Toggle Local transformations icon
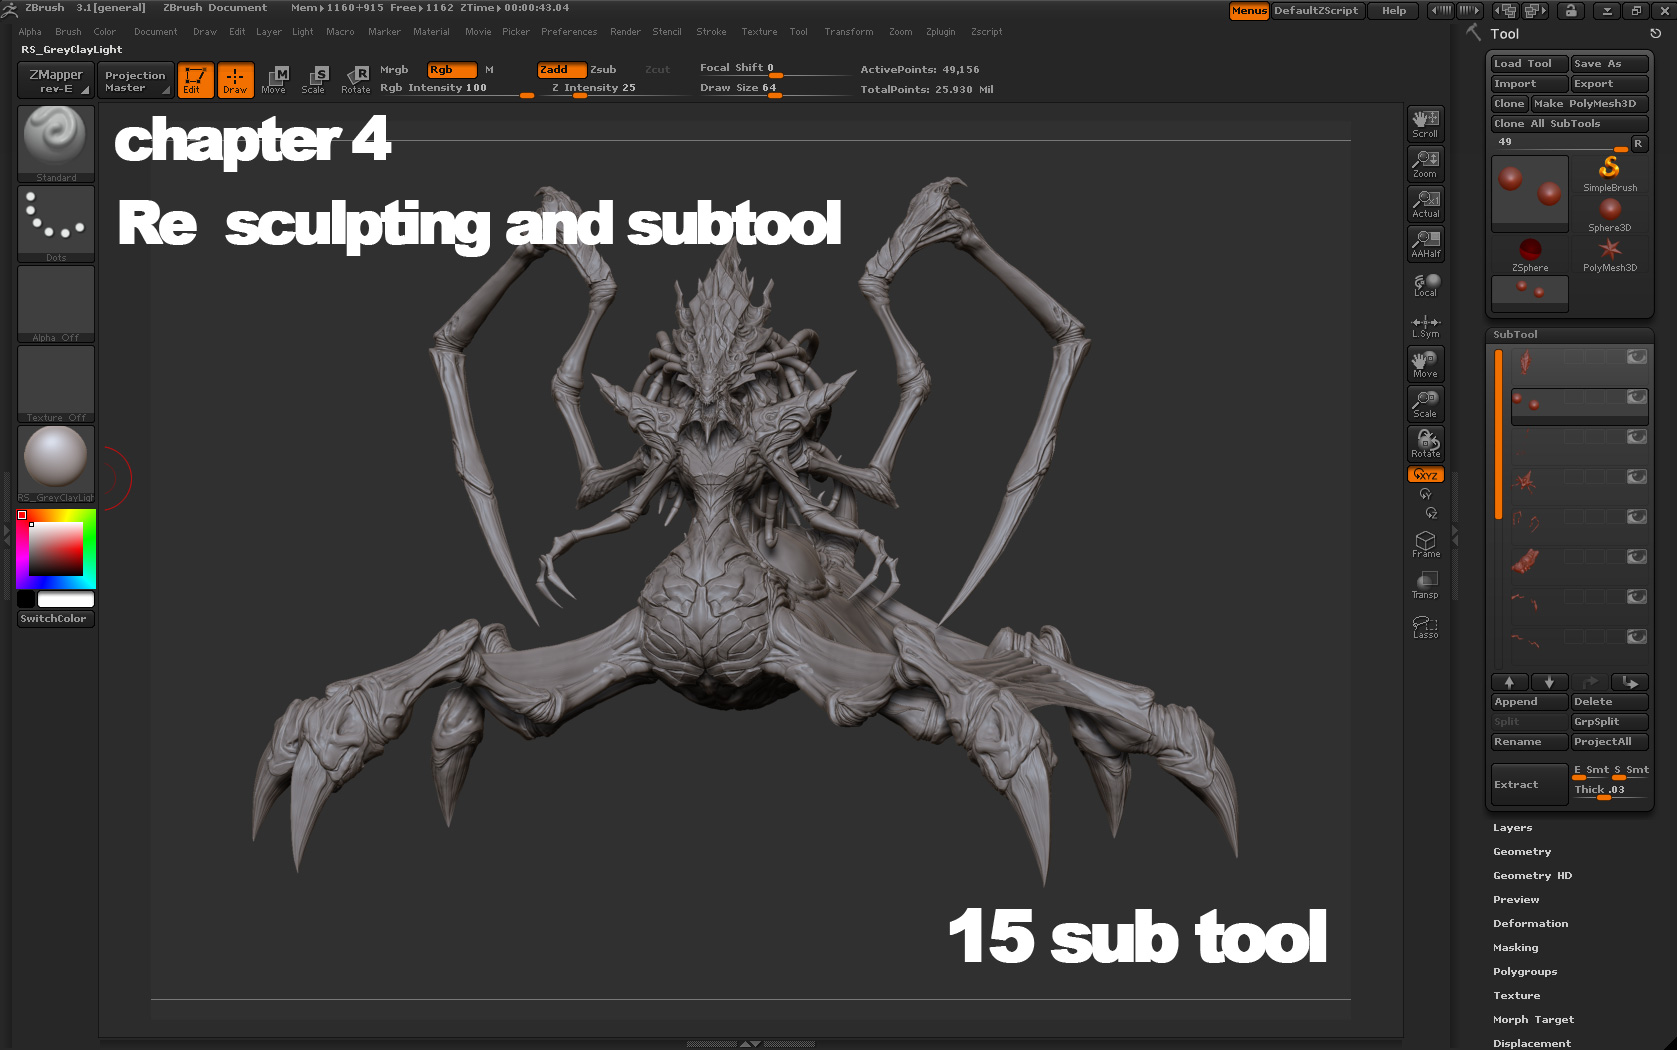Screen dimensions: 1677x1050 (1425, 285)
